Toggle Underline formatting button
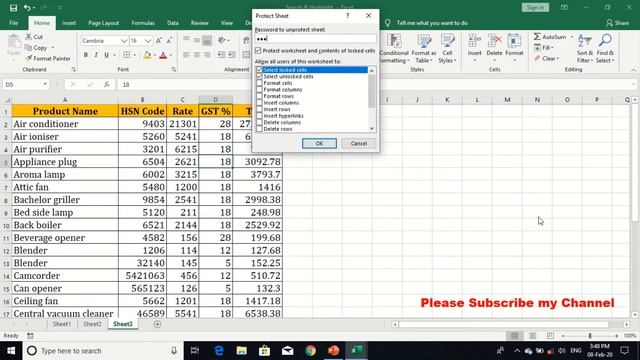The width and height of the screenshot is (640, 360). pos(107,55)
